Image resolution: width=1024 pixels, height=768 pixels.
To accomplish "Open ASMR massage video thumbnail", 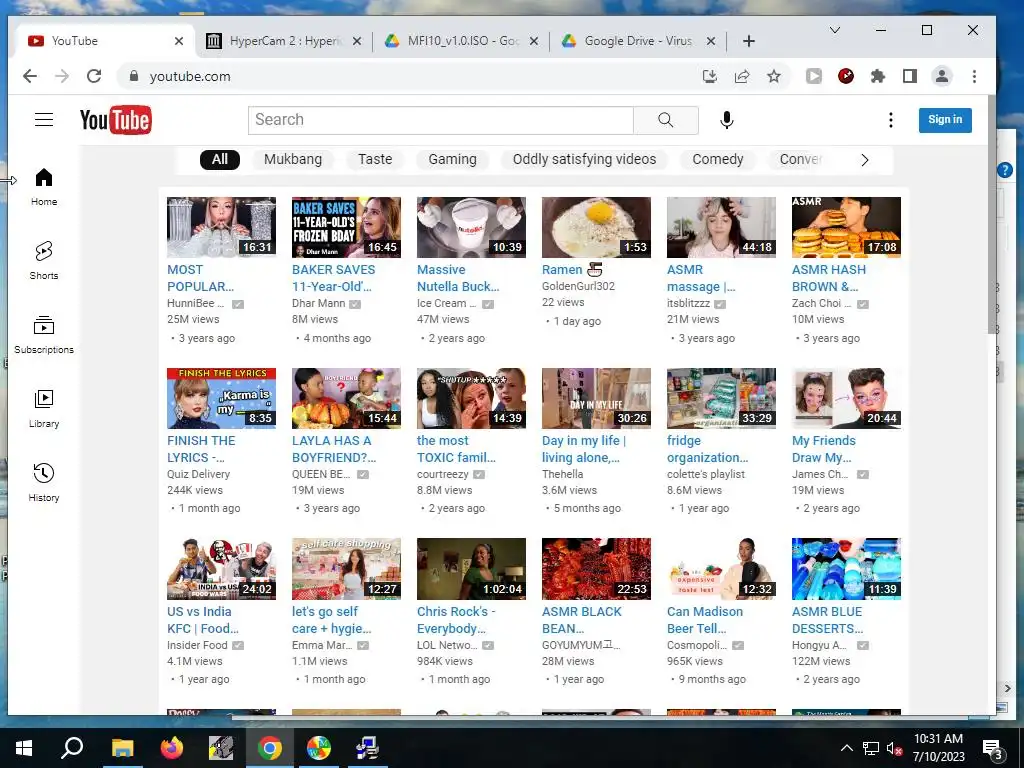I will [x=721, y=227].
